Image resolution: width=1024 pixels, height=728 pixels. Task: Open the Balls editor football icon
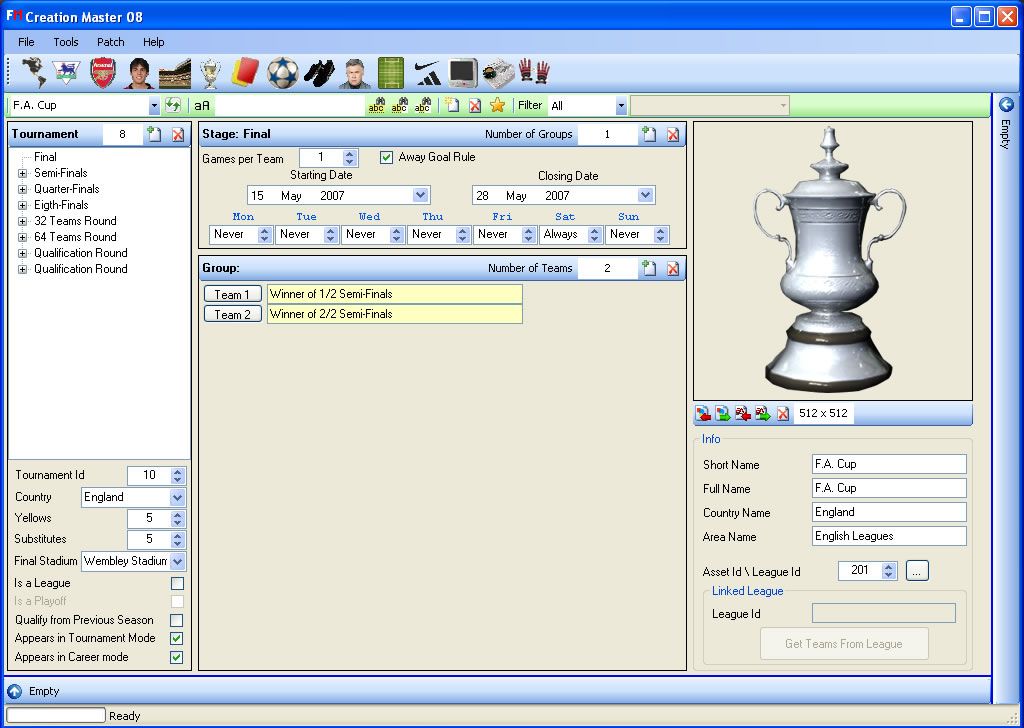283,72
